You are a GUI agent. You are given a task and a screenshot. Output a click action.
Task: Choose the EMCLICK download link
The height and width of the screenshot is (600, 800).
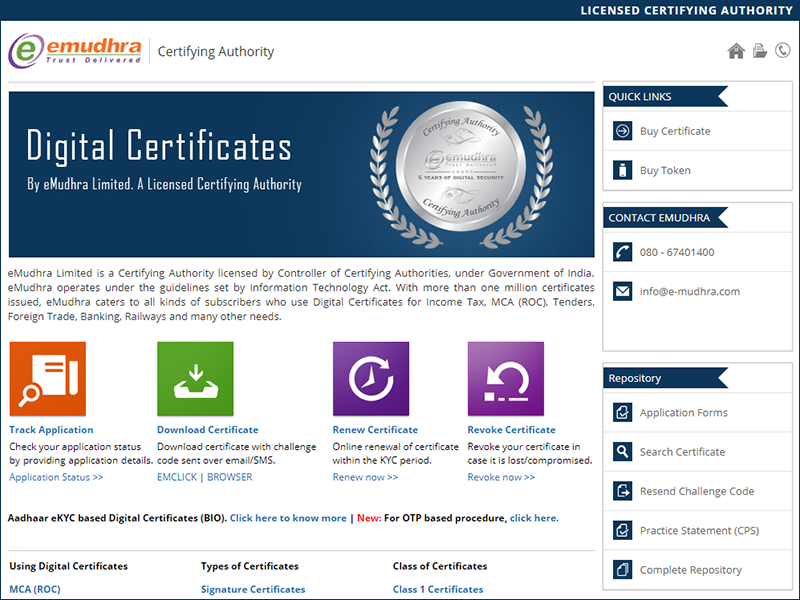pyautogui.click(x=177, y=477)
